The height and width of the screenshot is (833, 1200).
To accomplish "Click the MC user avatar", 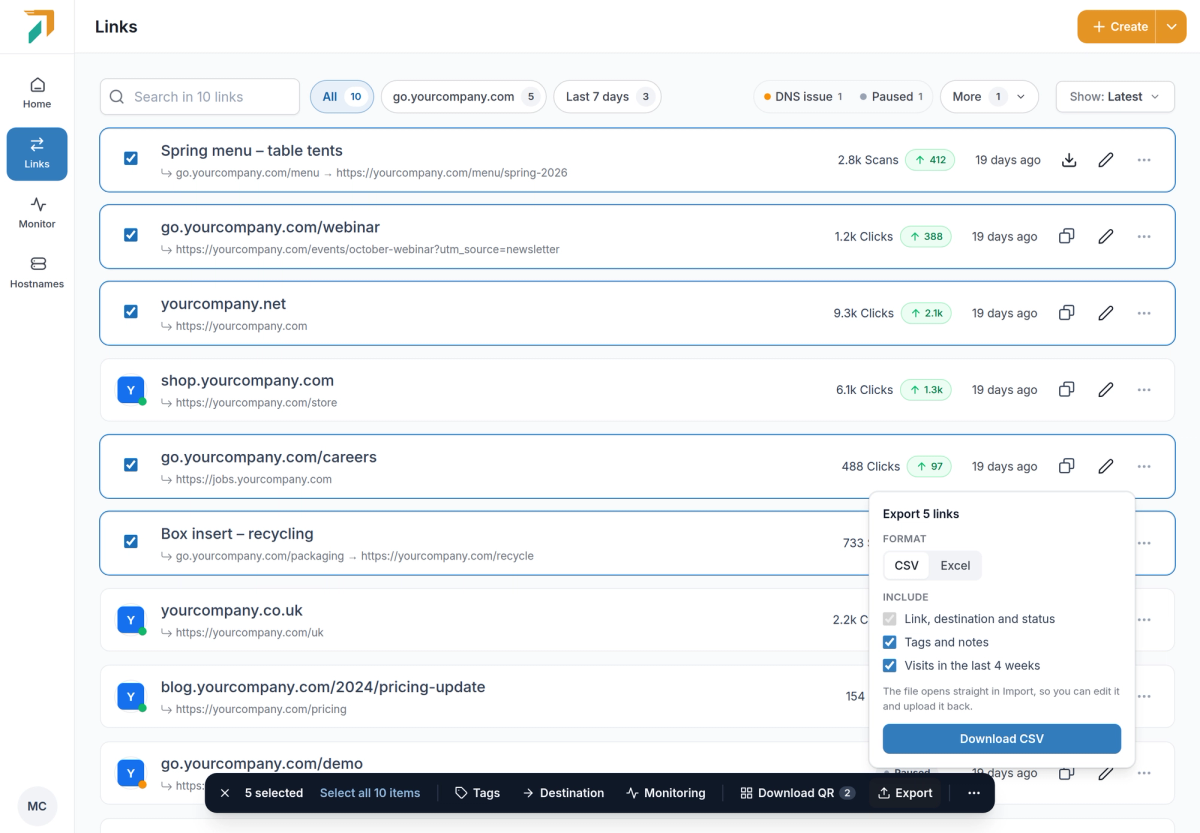I will (x=37, y=806).
